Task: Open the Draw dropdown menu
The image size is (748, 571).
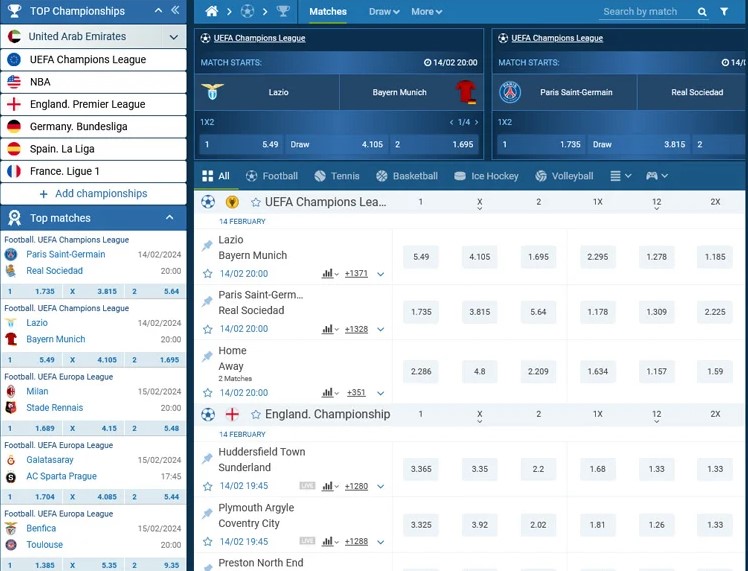Action: 384,11
